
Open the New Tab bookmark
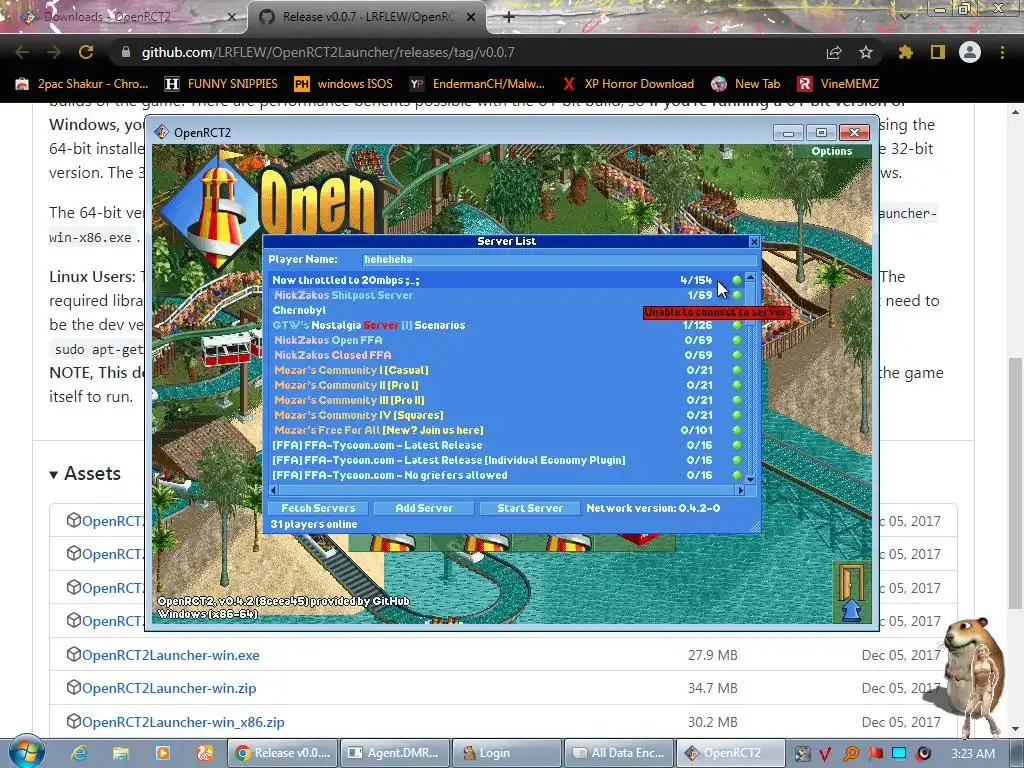click(x=746, y=84)
